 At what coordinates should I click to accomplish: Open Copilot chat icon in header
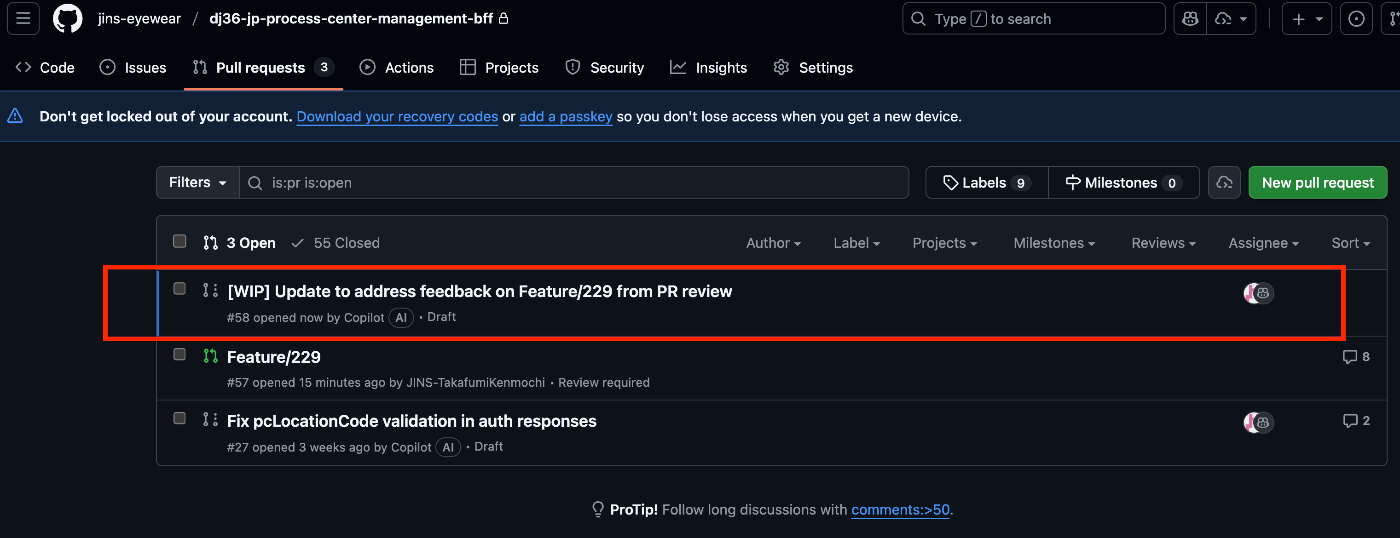[x=1190, y=19]
